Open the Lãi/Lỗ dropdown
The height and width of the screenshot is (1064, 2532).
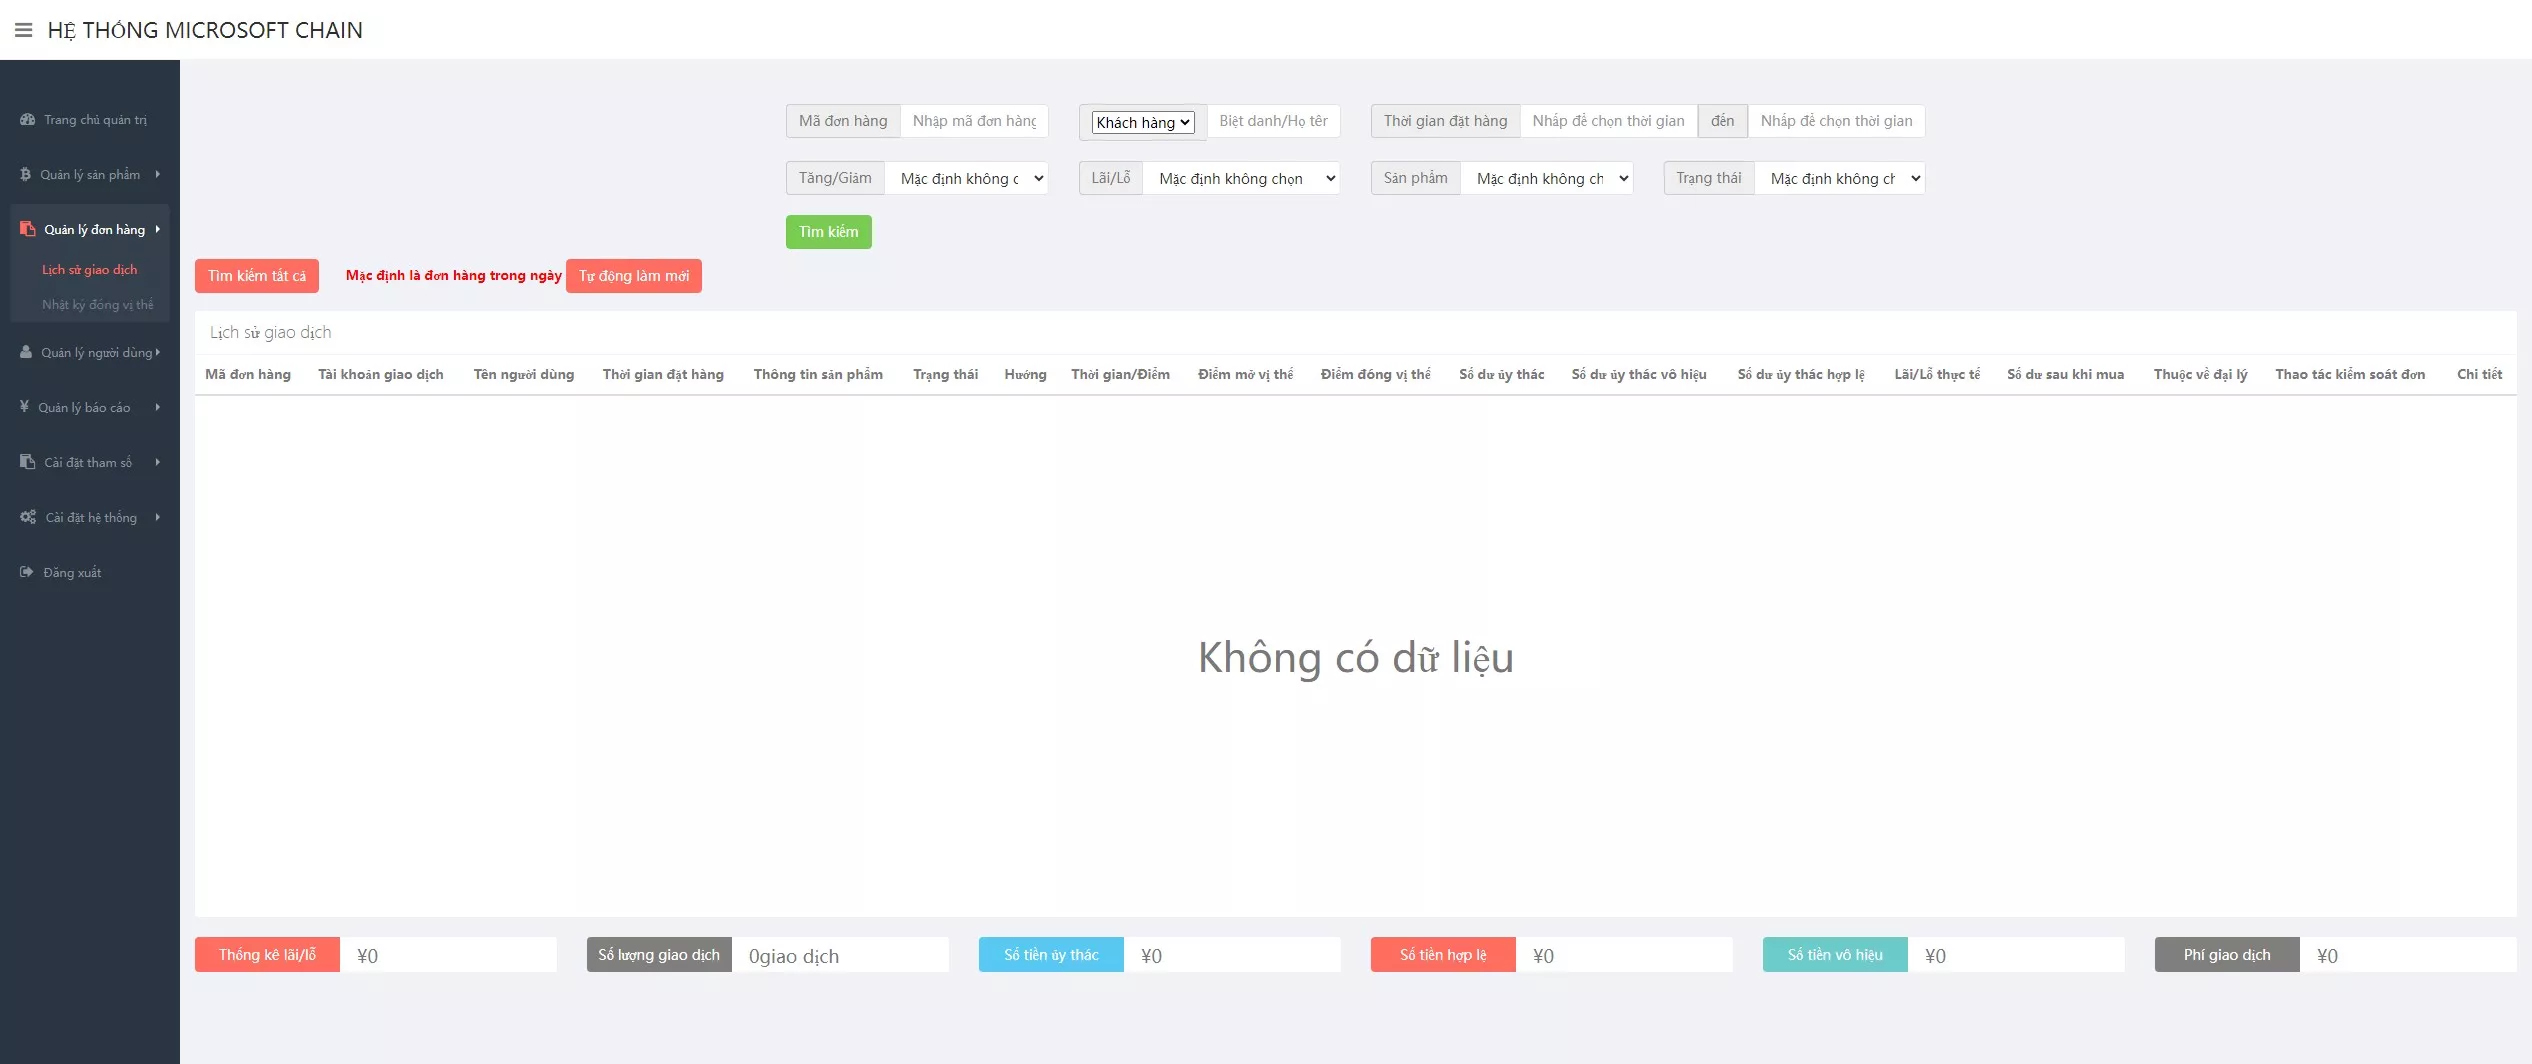click(x=1243, y=178)
